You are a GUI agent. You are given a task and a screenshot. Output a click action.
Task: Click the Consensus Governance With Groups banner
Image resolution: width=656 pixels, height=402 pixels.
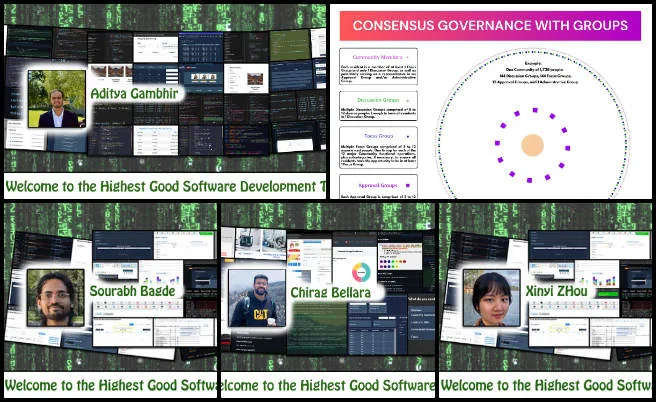(490, 26)
